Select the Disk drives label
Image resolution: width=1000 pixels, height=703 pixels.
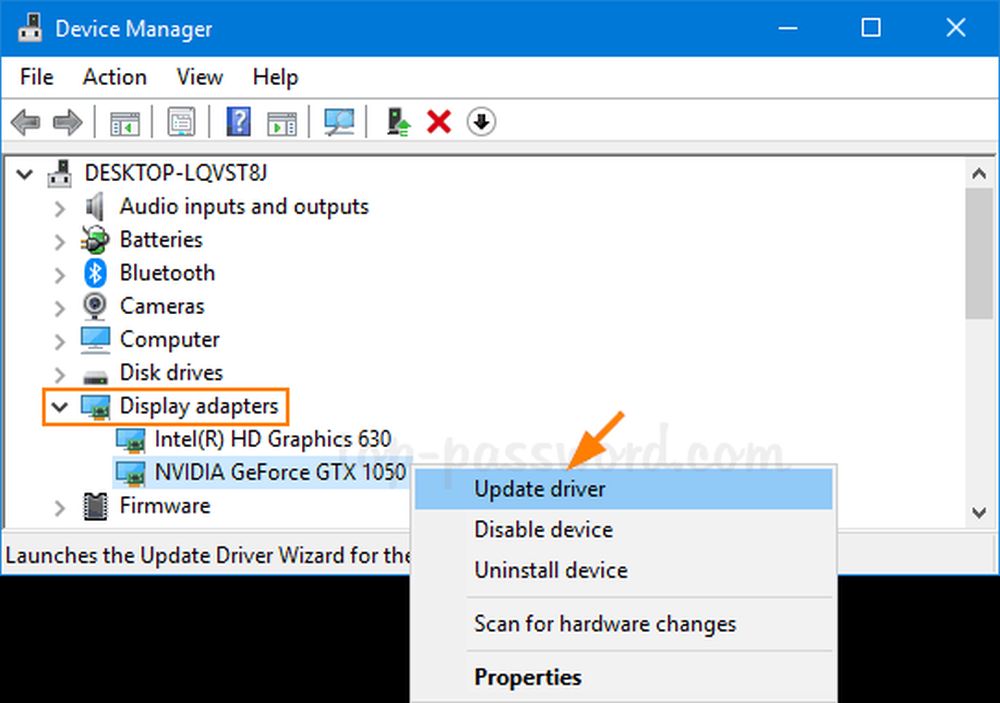click(x=172, y=373)
